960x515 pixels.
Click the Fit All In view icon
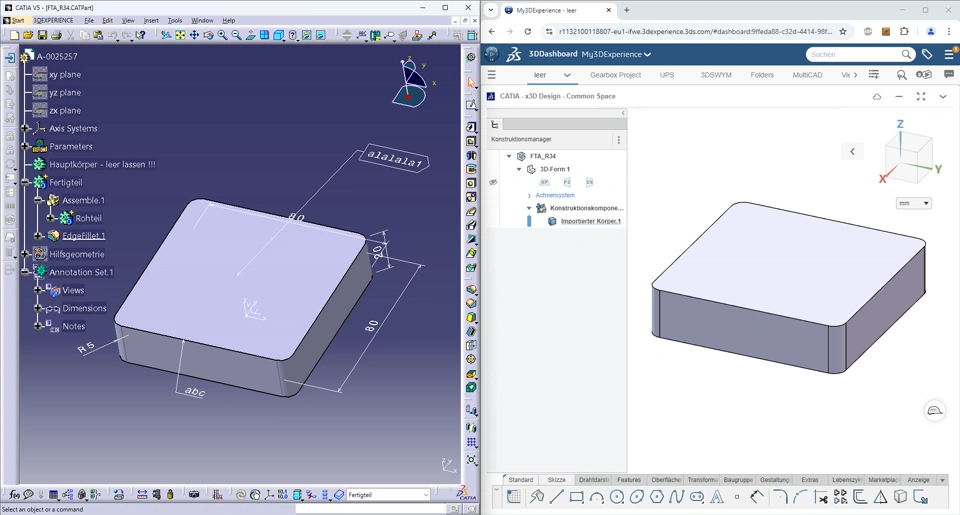tap(180, 35)
